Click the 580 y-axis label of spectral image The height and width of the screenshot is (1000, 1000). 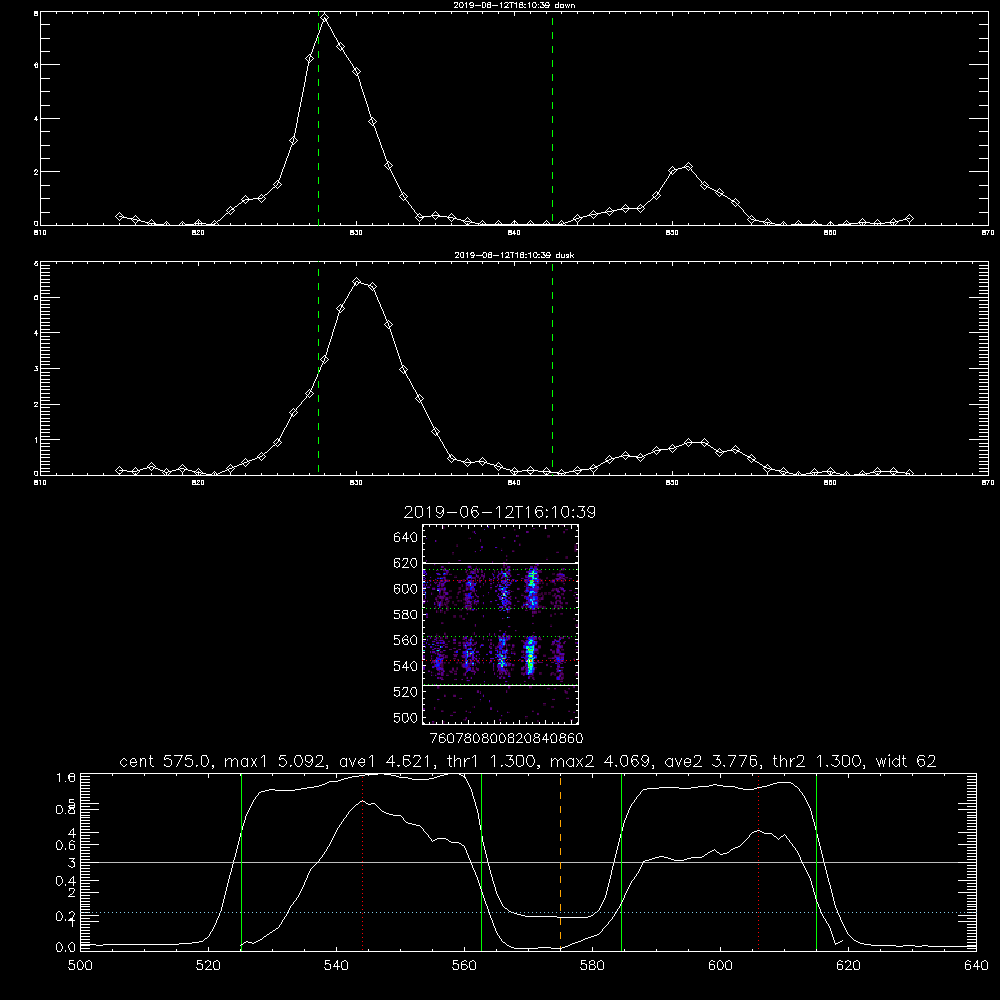tap(405, 615)
